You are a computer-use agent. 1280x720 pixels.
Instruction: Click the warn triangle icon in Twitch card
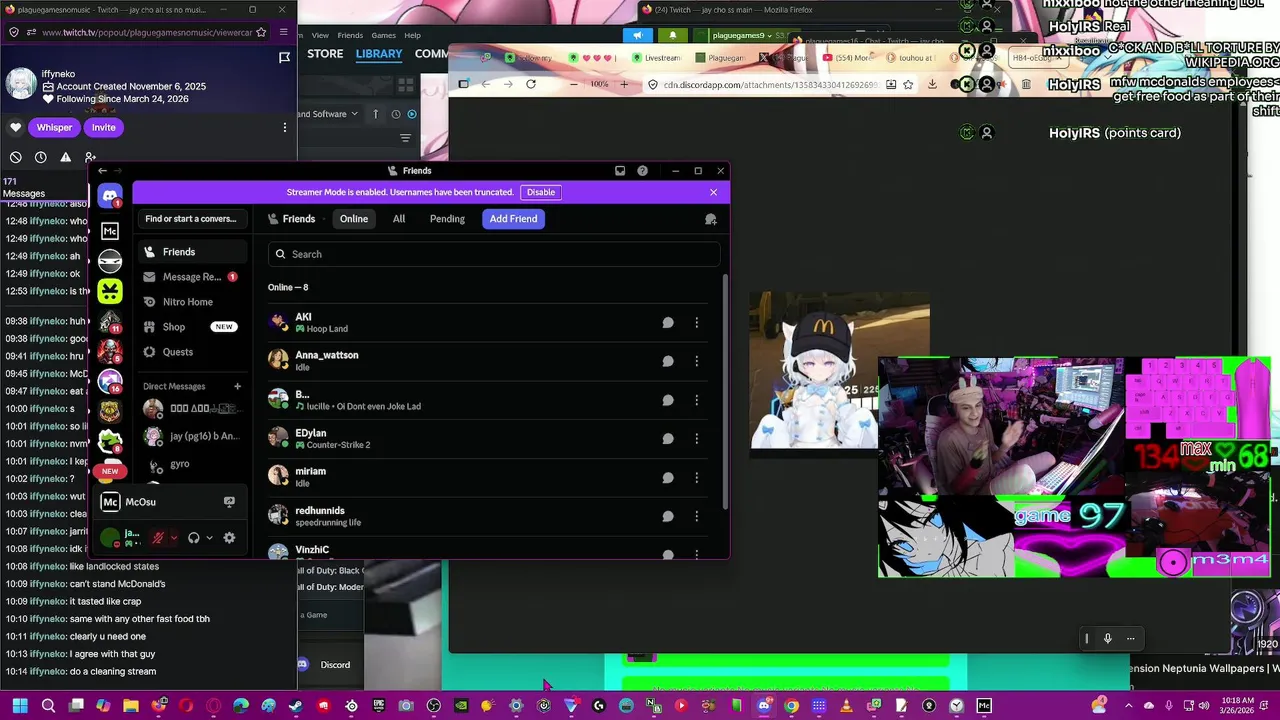[x=66, y=157]
